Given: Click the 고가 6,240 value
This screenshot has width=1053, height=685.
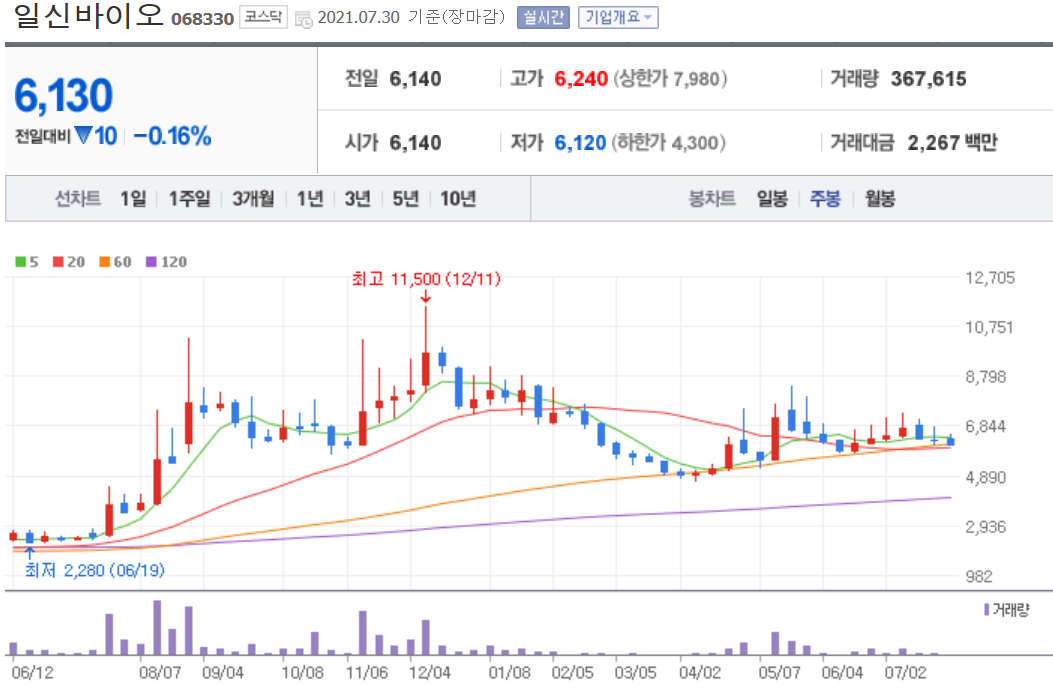Looking at the screenshot, I should tap(581, 79).
